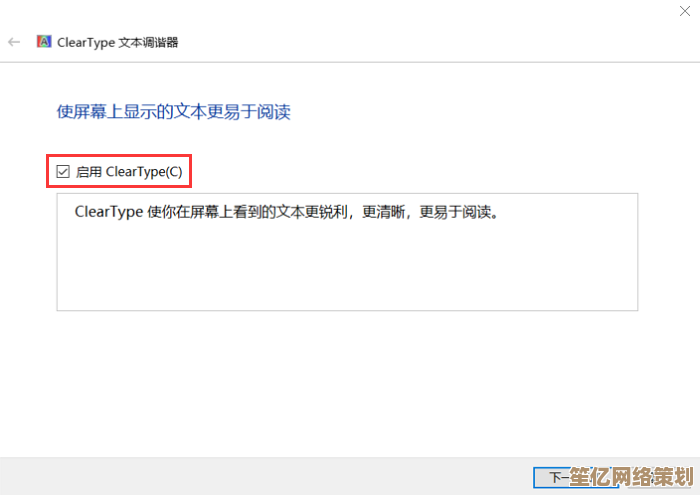Click the 下一步 next button

coord(576,478)
